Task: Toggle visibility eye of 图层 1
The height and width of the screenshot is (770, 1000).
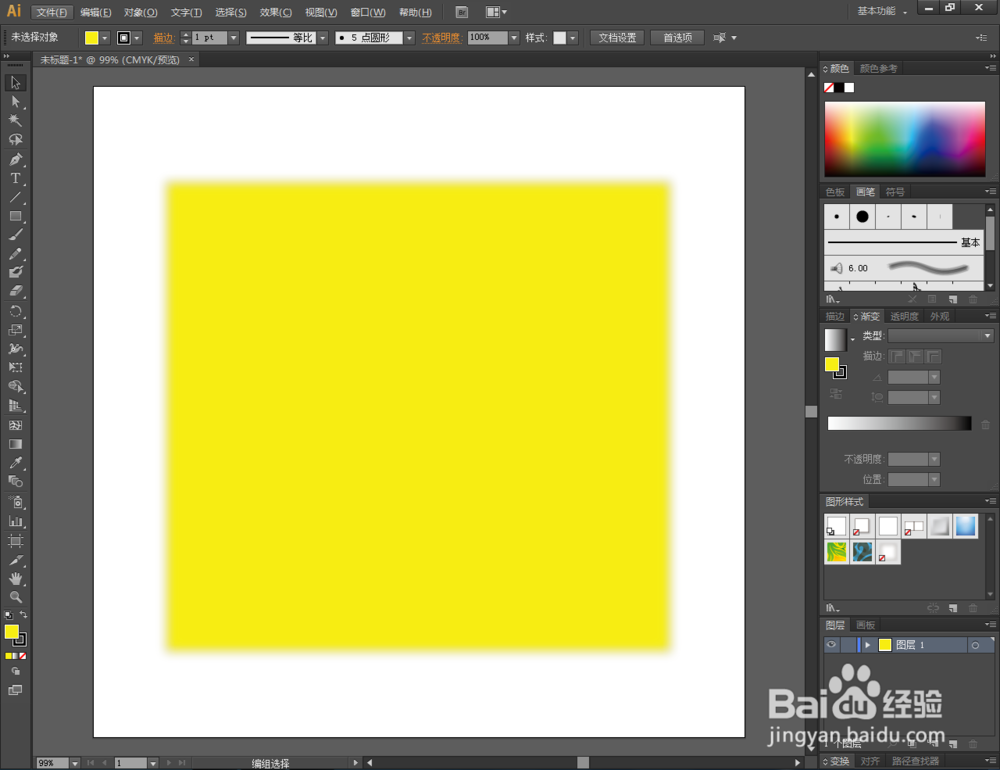Action: [x=831, y=644]
